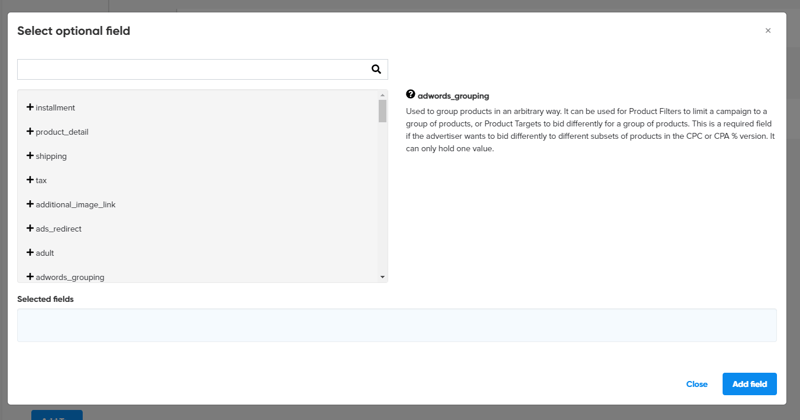800x420 pixels.
Task: Click the plus icon for additional_image_link
Action: point(30,204)
